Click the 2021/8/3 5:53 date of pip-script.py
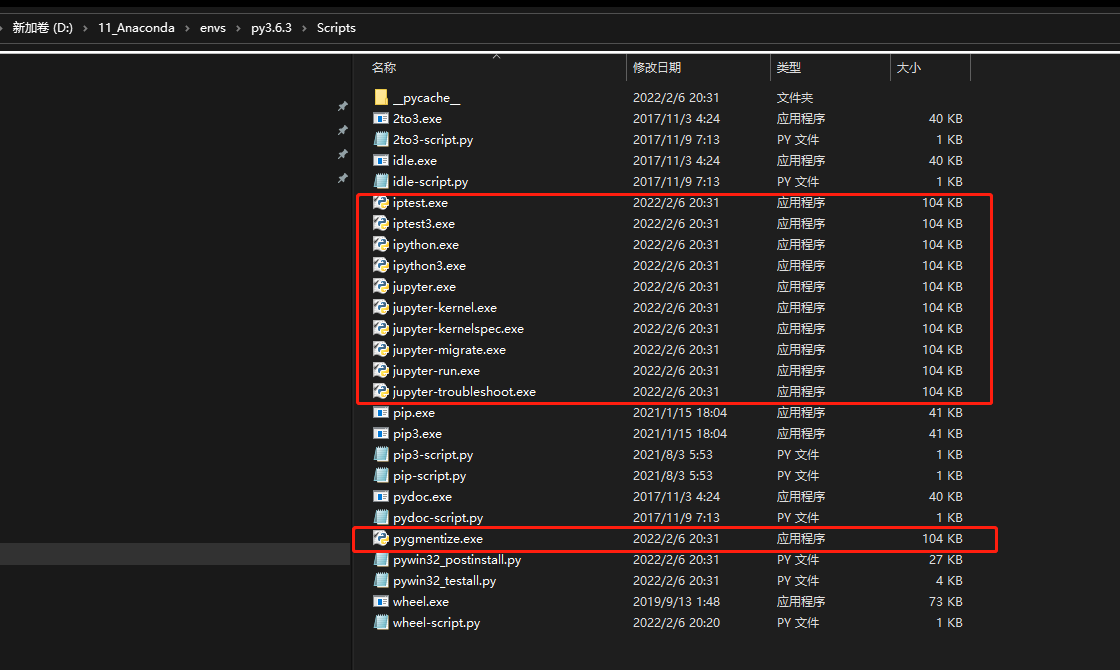Viewport: 1120px width, 670px height. point(673,476)
